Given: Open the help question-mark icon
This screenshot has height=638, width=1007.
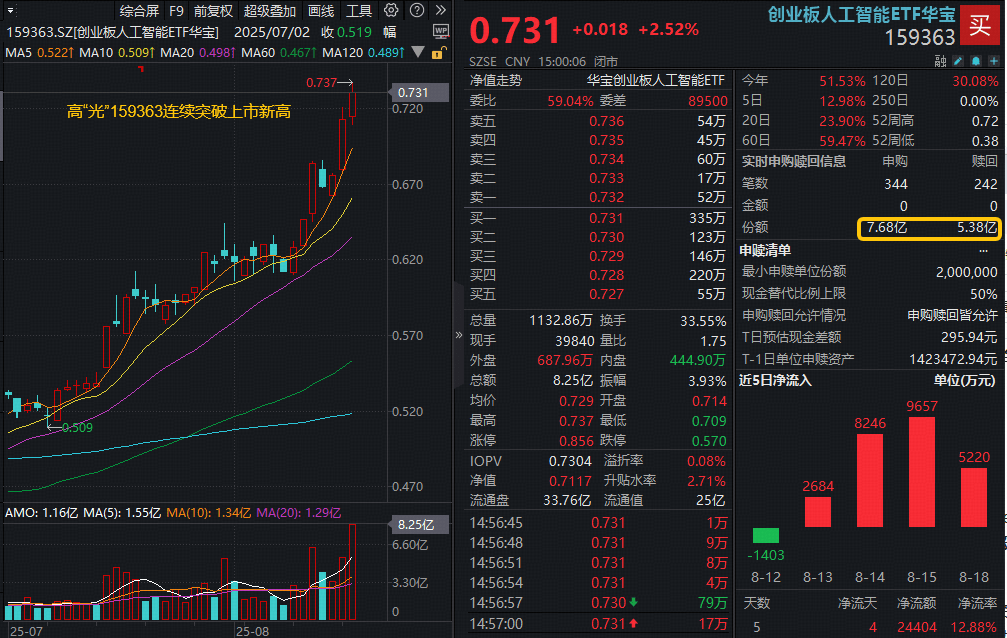Looking at the screenshot, I should coord(417,10).
